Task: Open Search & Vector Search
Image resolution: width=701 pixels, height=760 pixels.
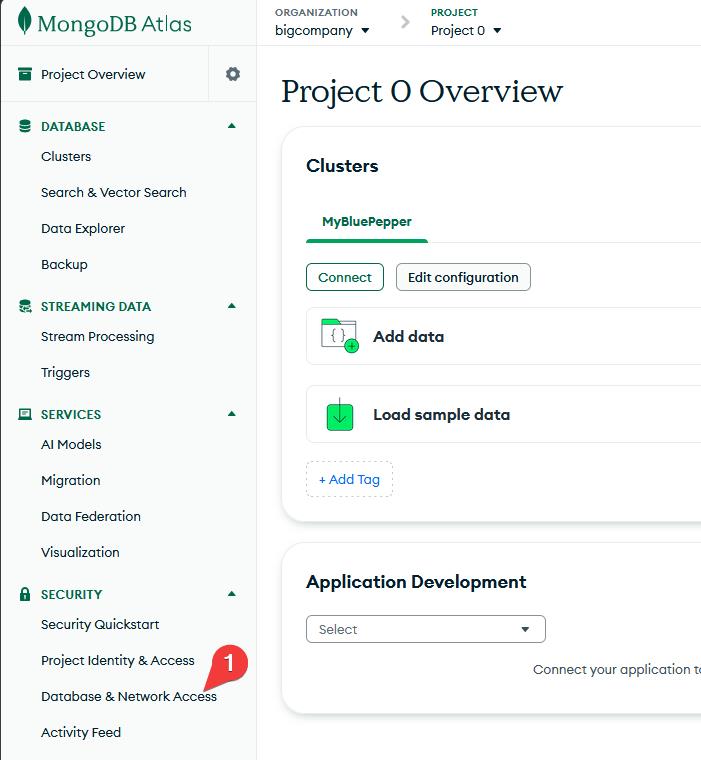Action: [113, 192]
